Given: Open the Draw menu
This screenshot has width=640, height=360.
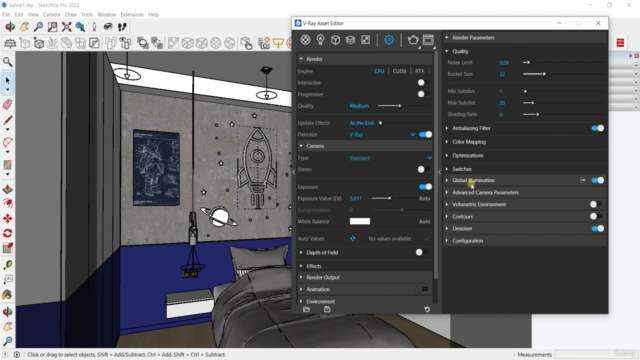Looking at the screenshot, I should [x=71, y=15].
